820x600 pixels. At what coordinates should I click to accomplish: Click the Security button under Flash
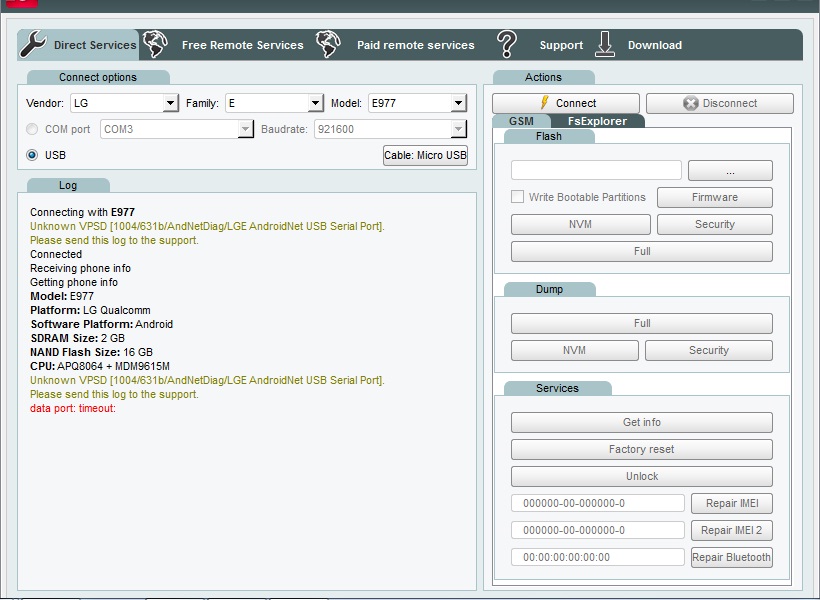(714, 224)
